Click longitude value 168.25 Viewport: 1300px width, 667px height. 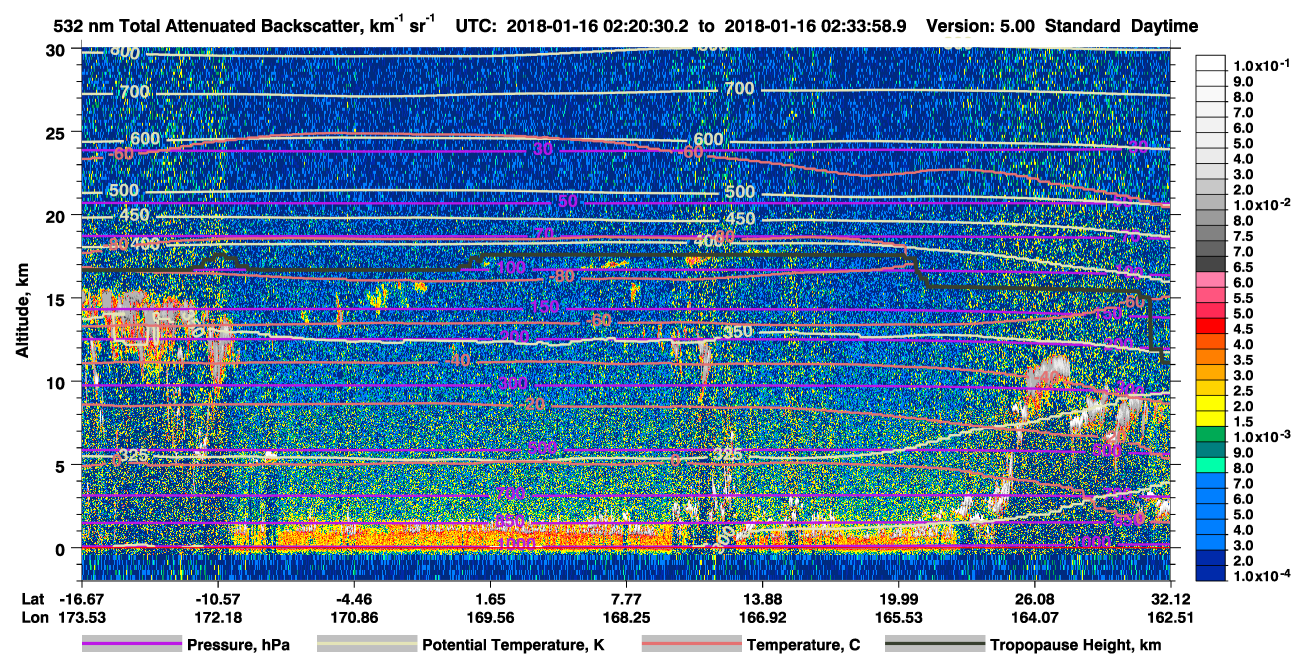(x=626, y=617)
